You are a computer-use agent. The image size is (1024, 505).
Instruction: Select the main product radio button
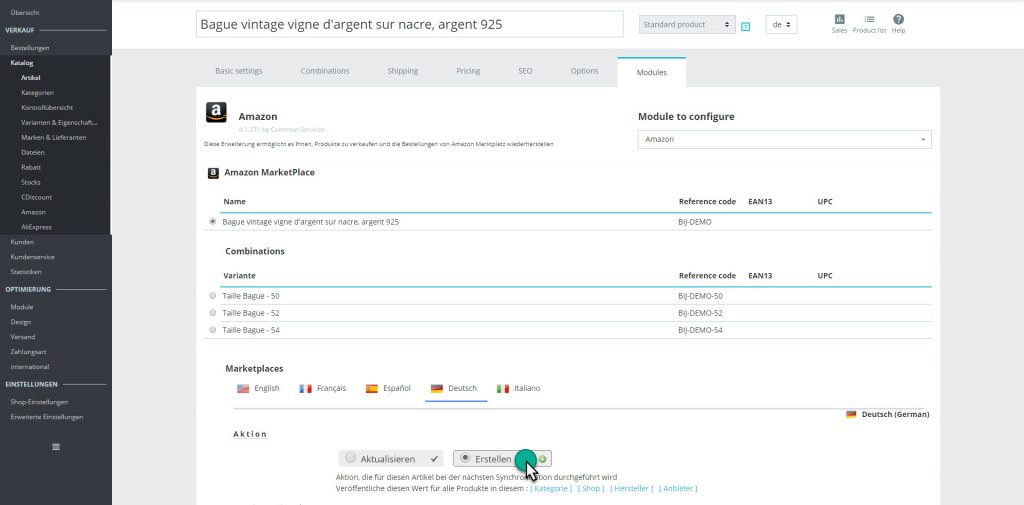212,221
